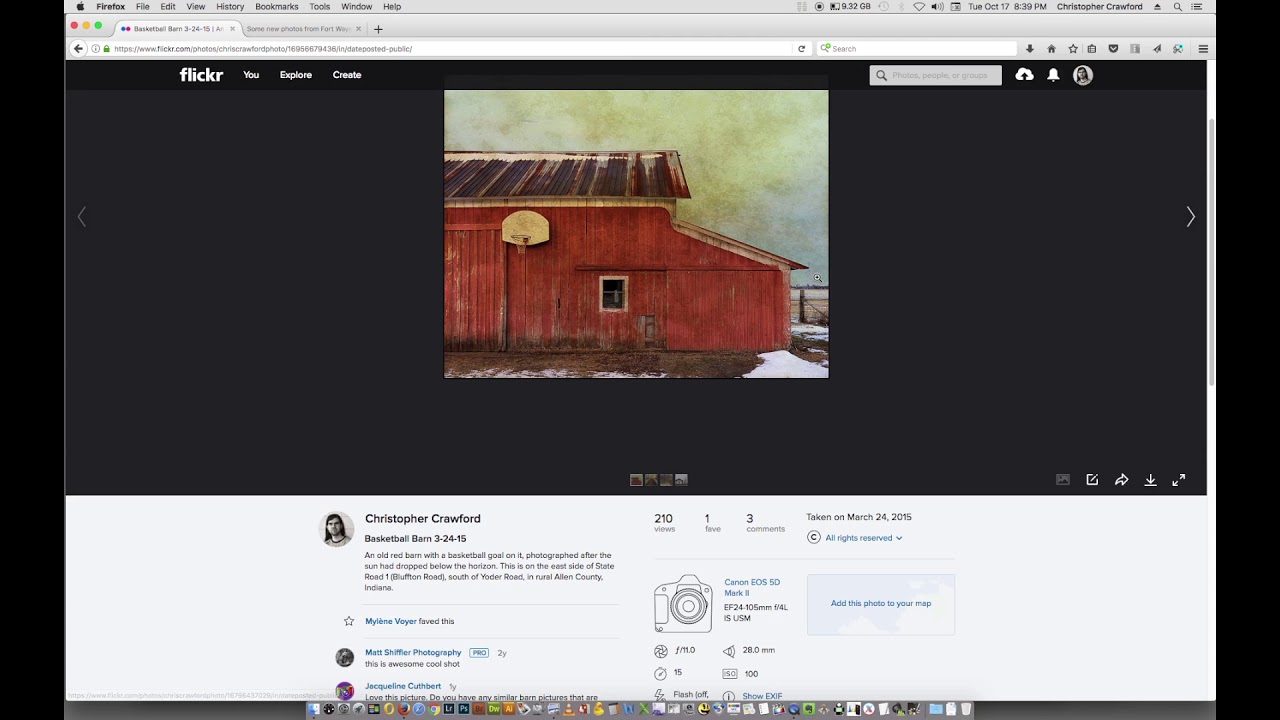
Task: Open the Explore link
Action: point(296,75)
